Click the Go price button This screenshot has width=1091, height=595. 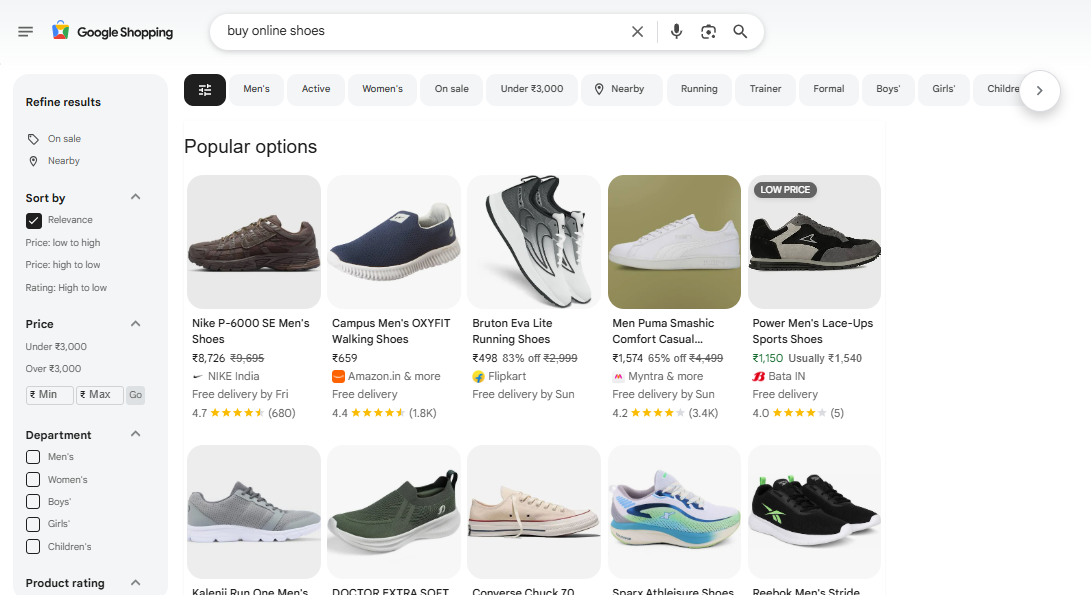click(135, 395)
